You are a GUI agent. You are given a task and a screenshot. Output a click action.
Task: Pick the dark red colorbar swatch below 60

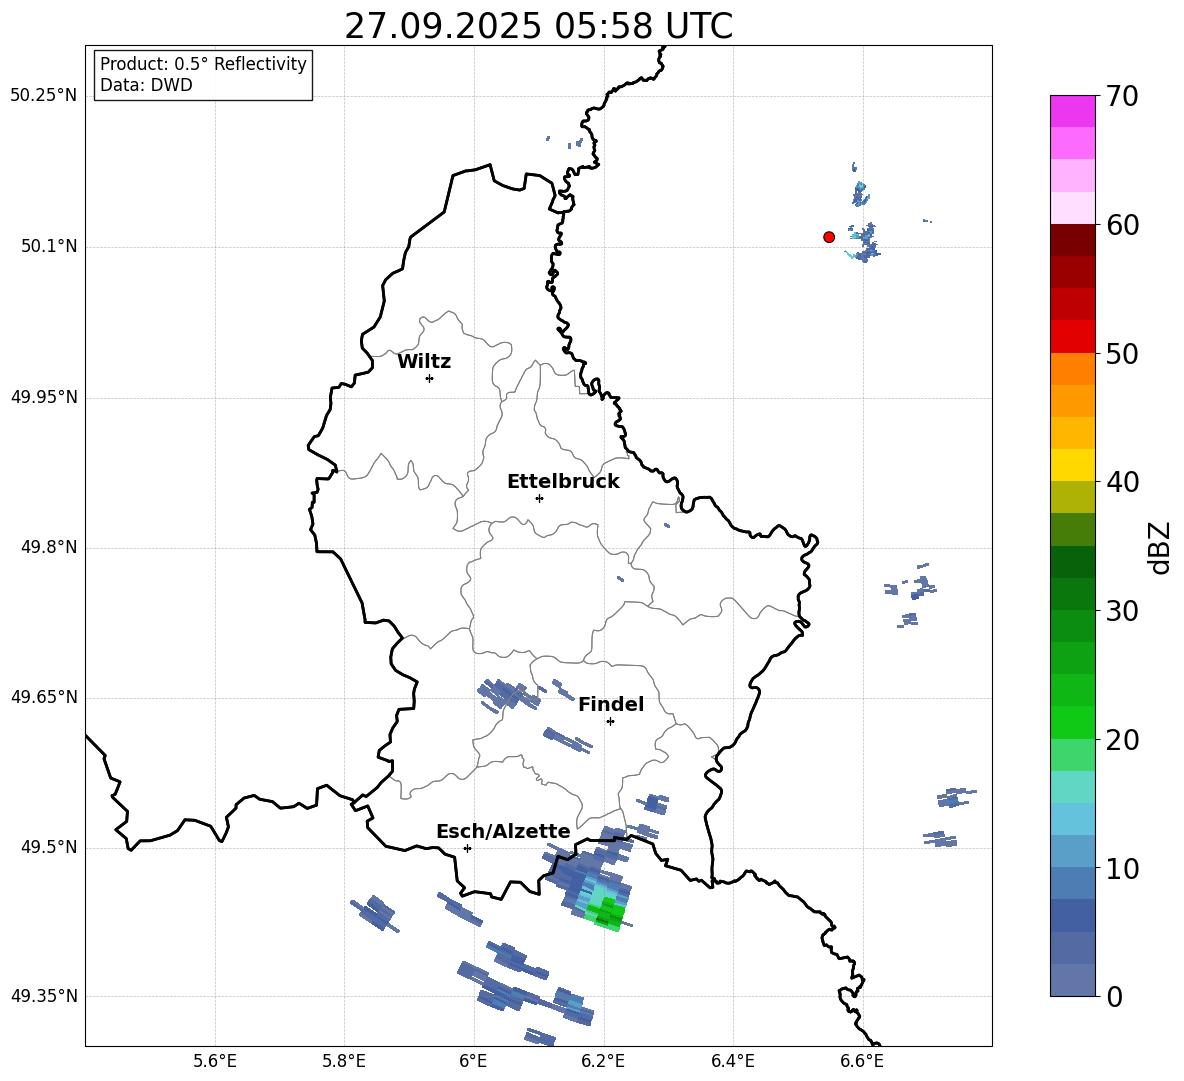click(x=1073, y=240)
